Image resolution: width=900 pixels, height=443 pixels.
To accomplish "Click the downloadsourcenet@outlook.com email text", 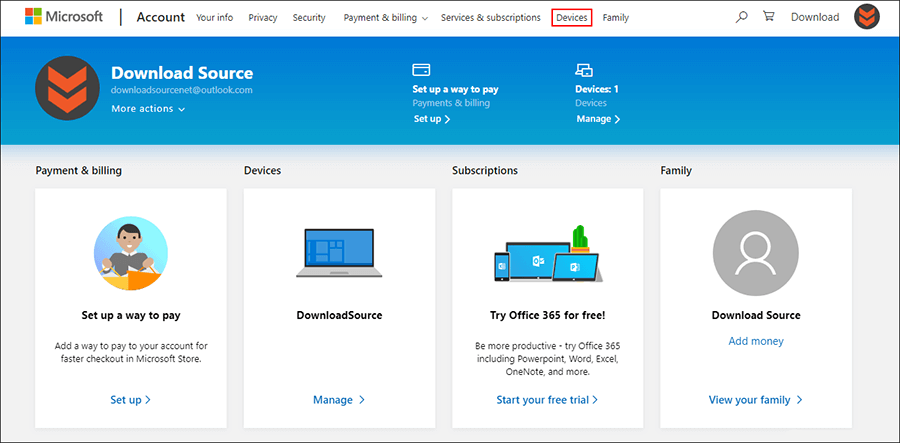I will [x=181, y=90].
